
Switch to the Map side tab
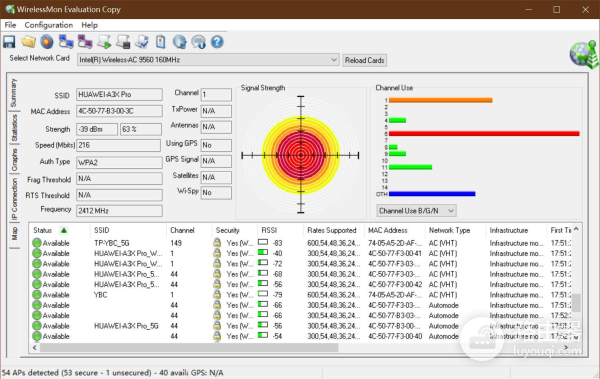(x=14, y=233)
